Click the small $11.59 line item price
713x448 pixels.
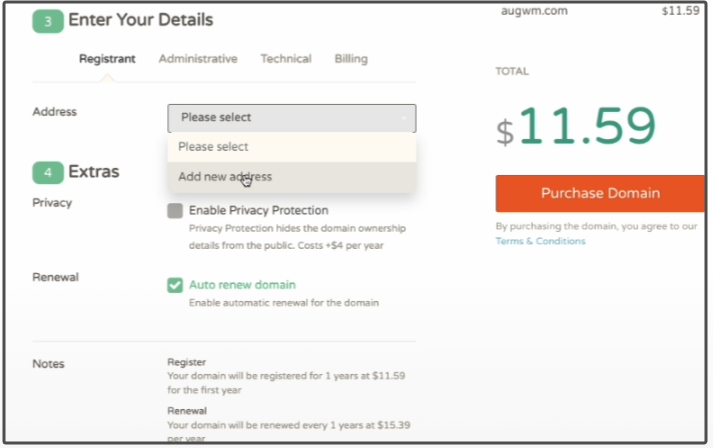click(680, 12)
